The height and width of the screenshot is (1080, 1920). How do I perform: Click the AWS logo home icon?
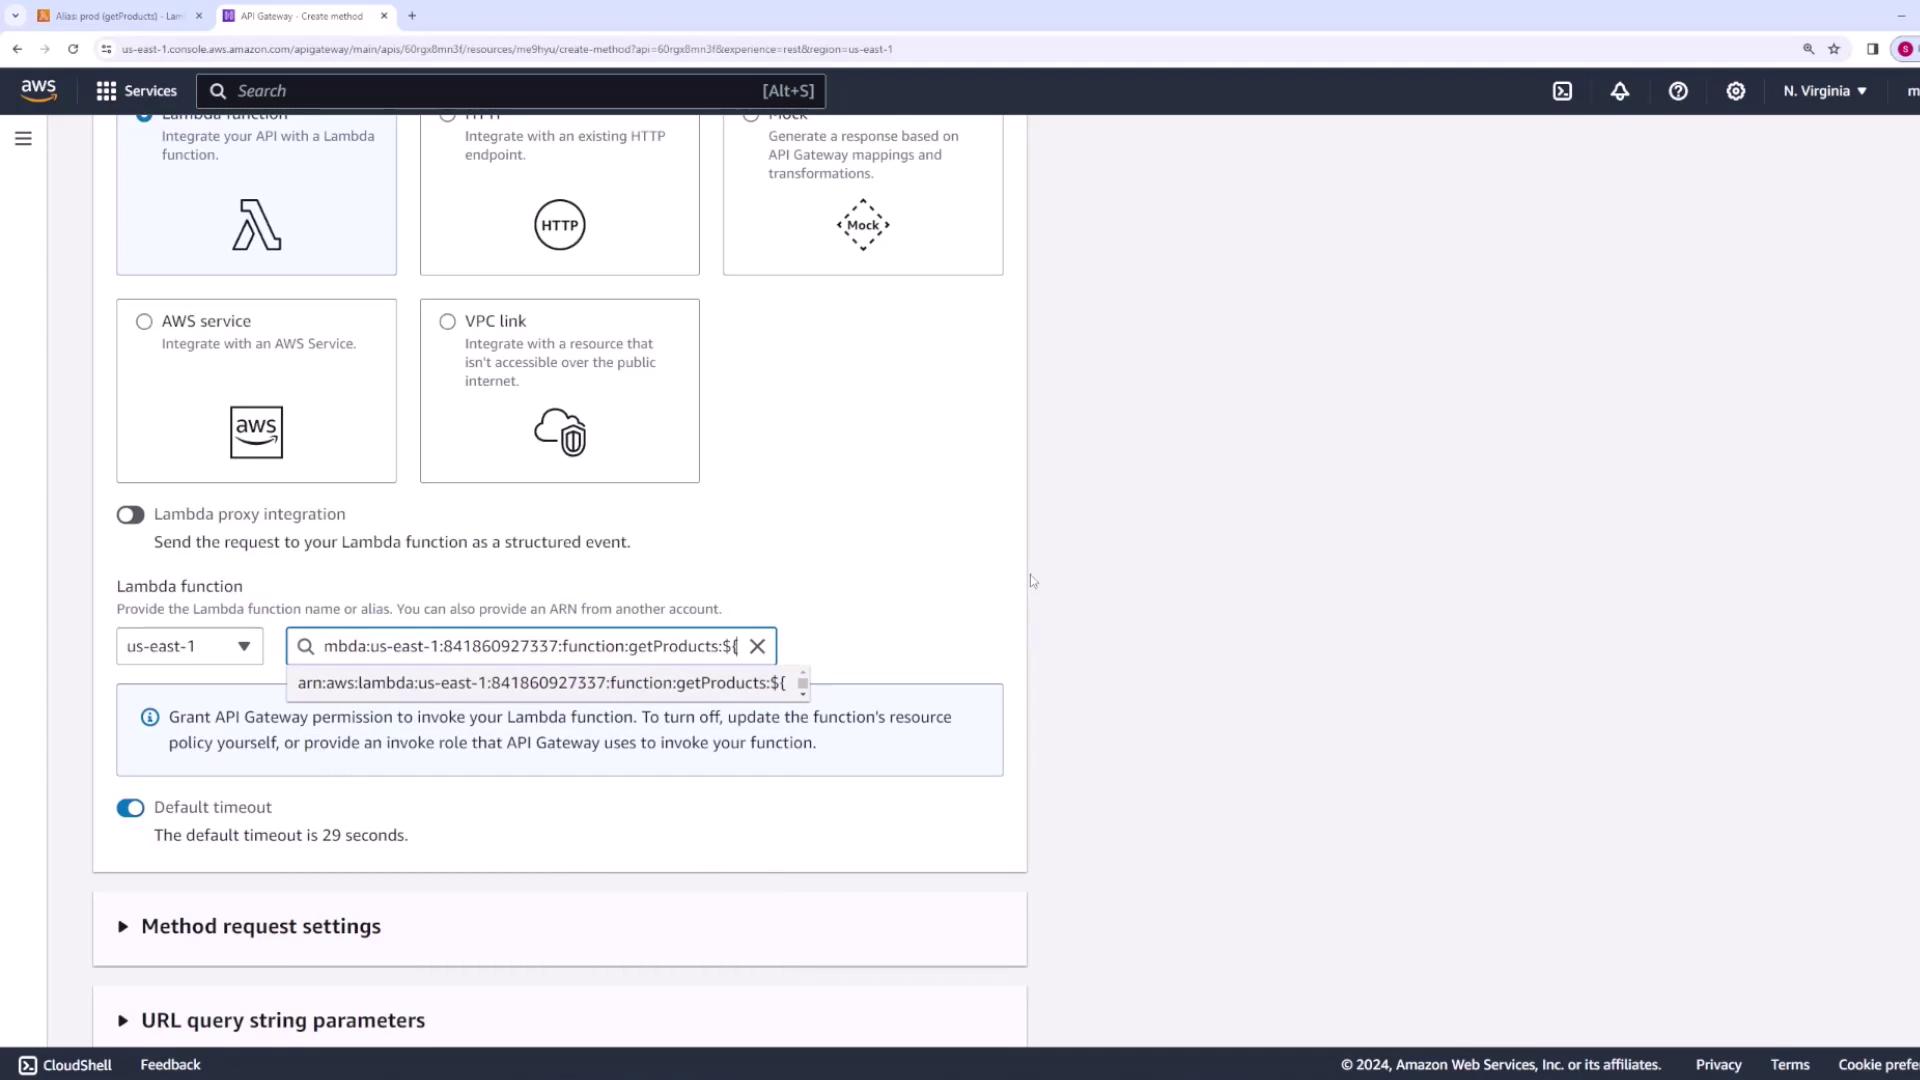[x=39, y=91]
